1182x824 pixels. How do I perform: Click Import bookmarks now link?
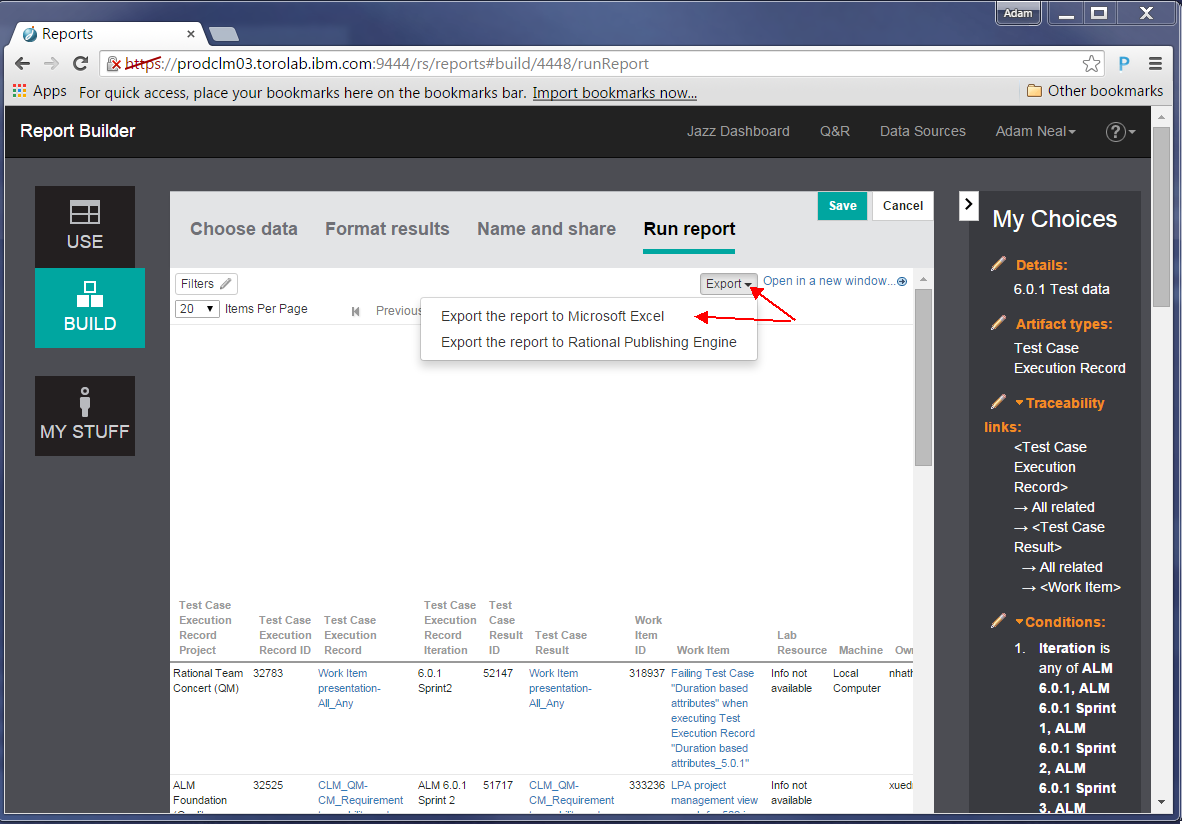614,93
